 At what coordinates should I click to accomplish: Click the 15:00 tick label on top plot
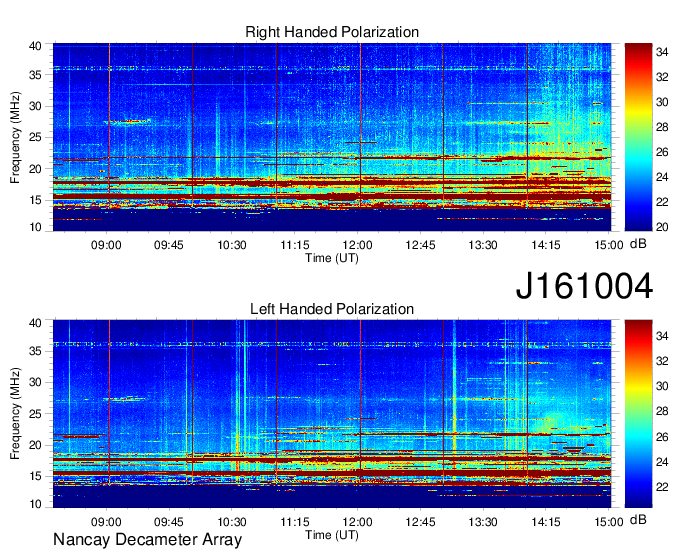coord(608,245)
